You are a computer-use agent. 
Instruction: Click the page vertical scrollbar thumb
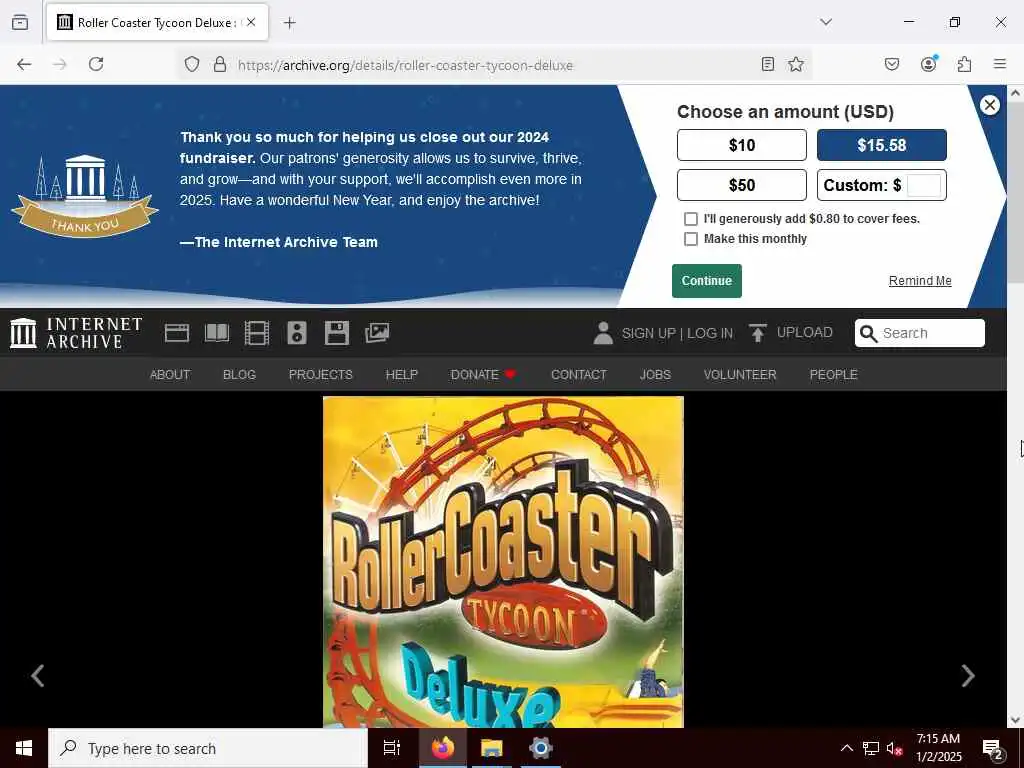tap(1015, 193)
